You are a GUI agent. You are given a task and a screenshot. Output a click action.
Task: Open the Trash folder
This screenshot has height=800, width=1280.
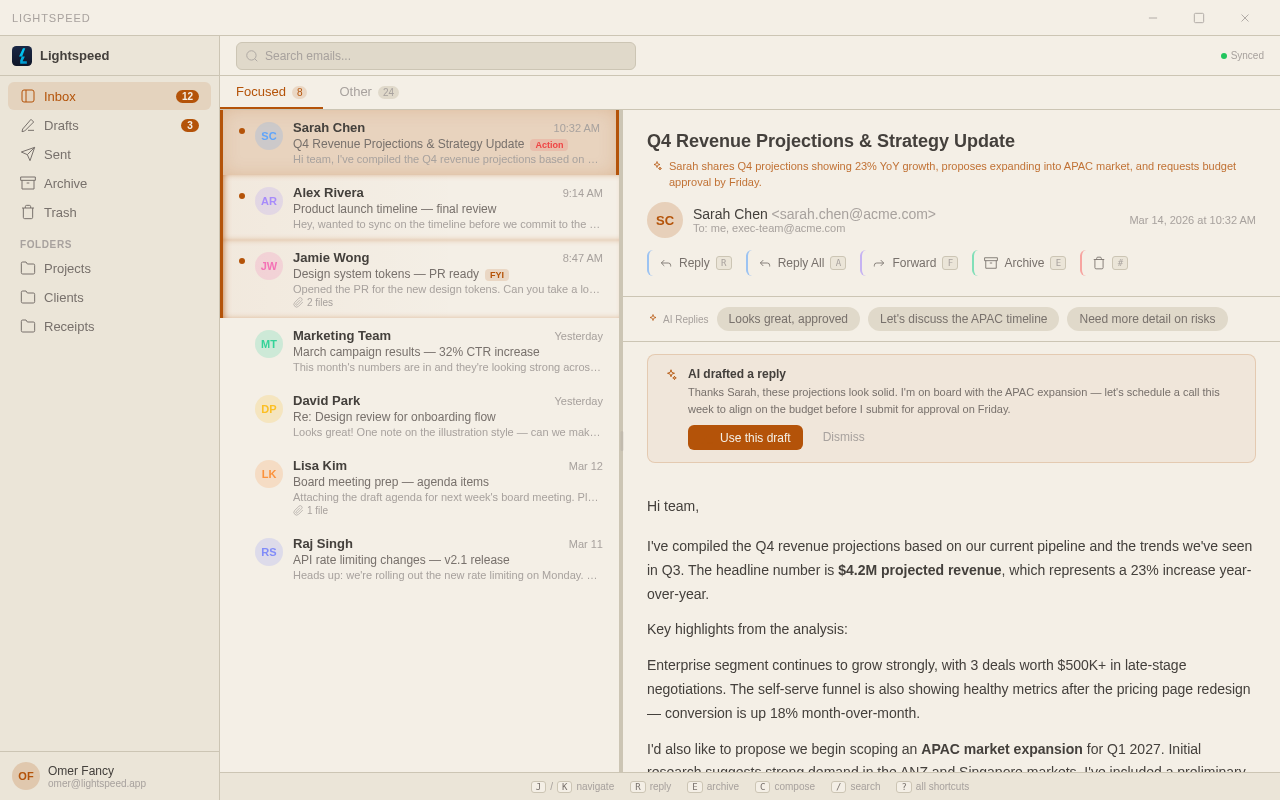coord(60,212)
